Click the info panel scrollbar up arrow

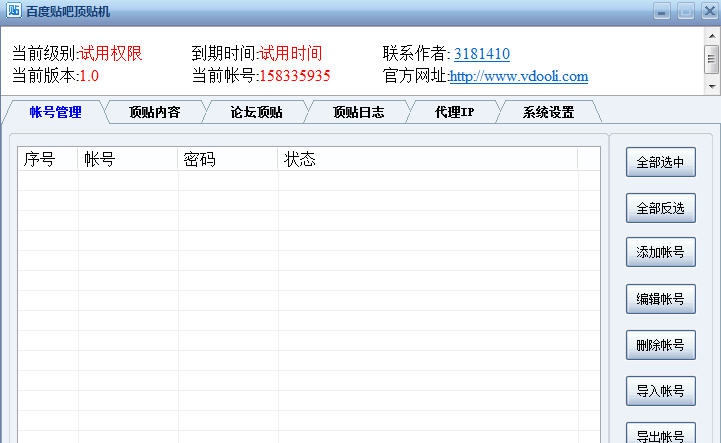[712, 35]
